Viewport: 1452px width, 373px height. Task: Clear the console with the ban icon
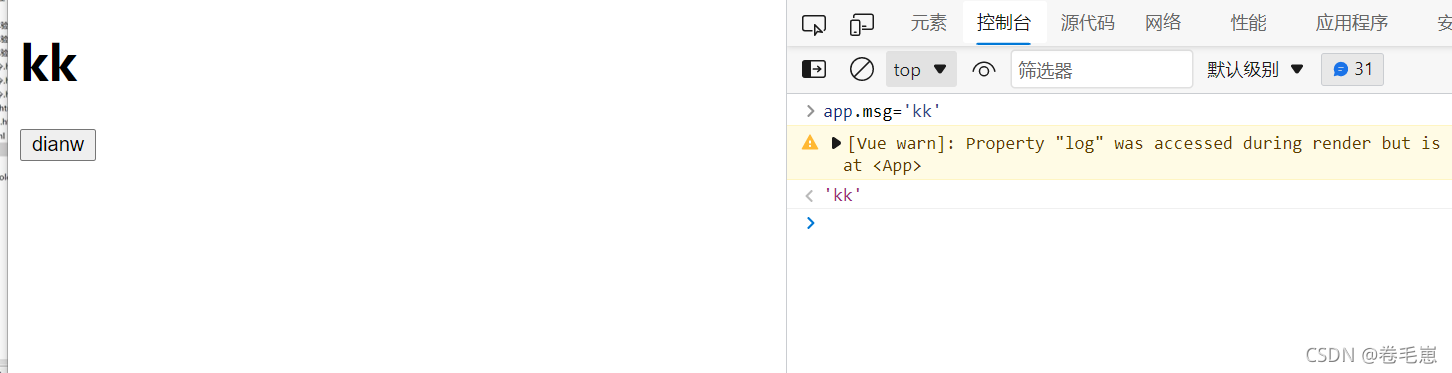click(x=861, y=69)
